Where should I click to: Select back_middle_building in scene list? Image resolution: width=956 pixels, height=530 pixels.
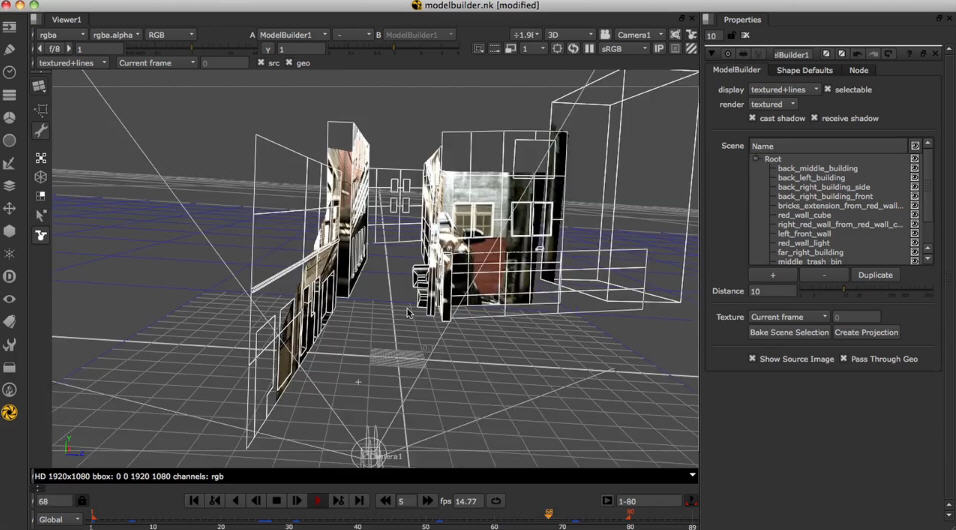(817, 168)
